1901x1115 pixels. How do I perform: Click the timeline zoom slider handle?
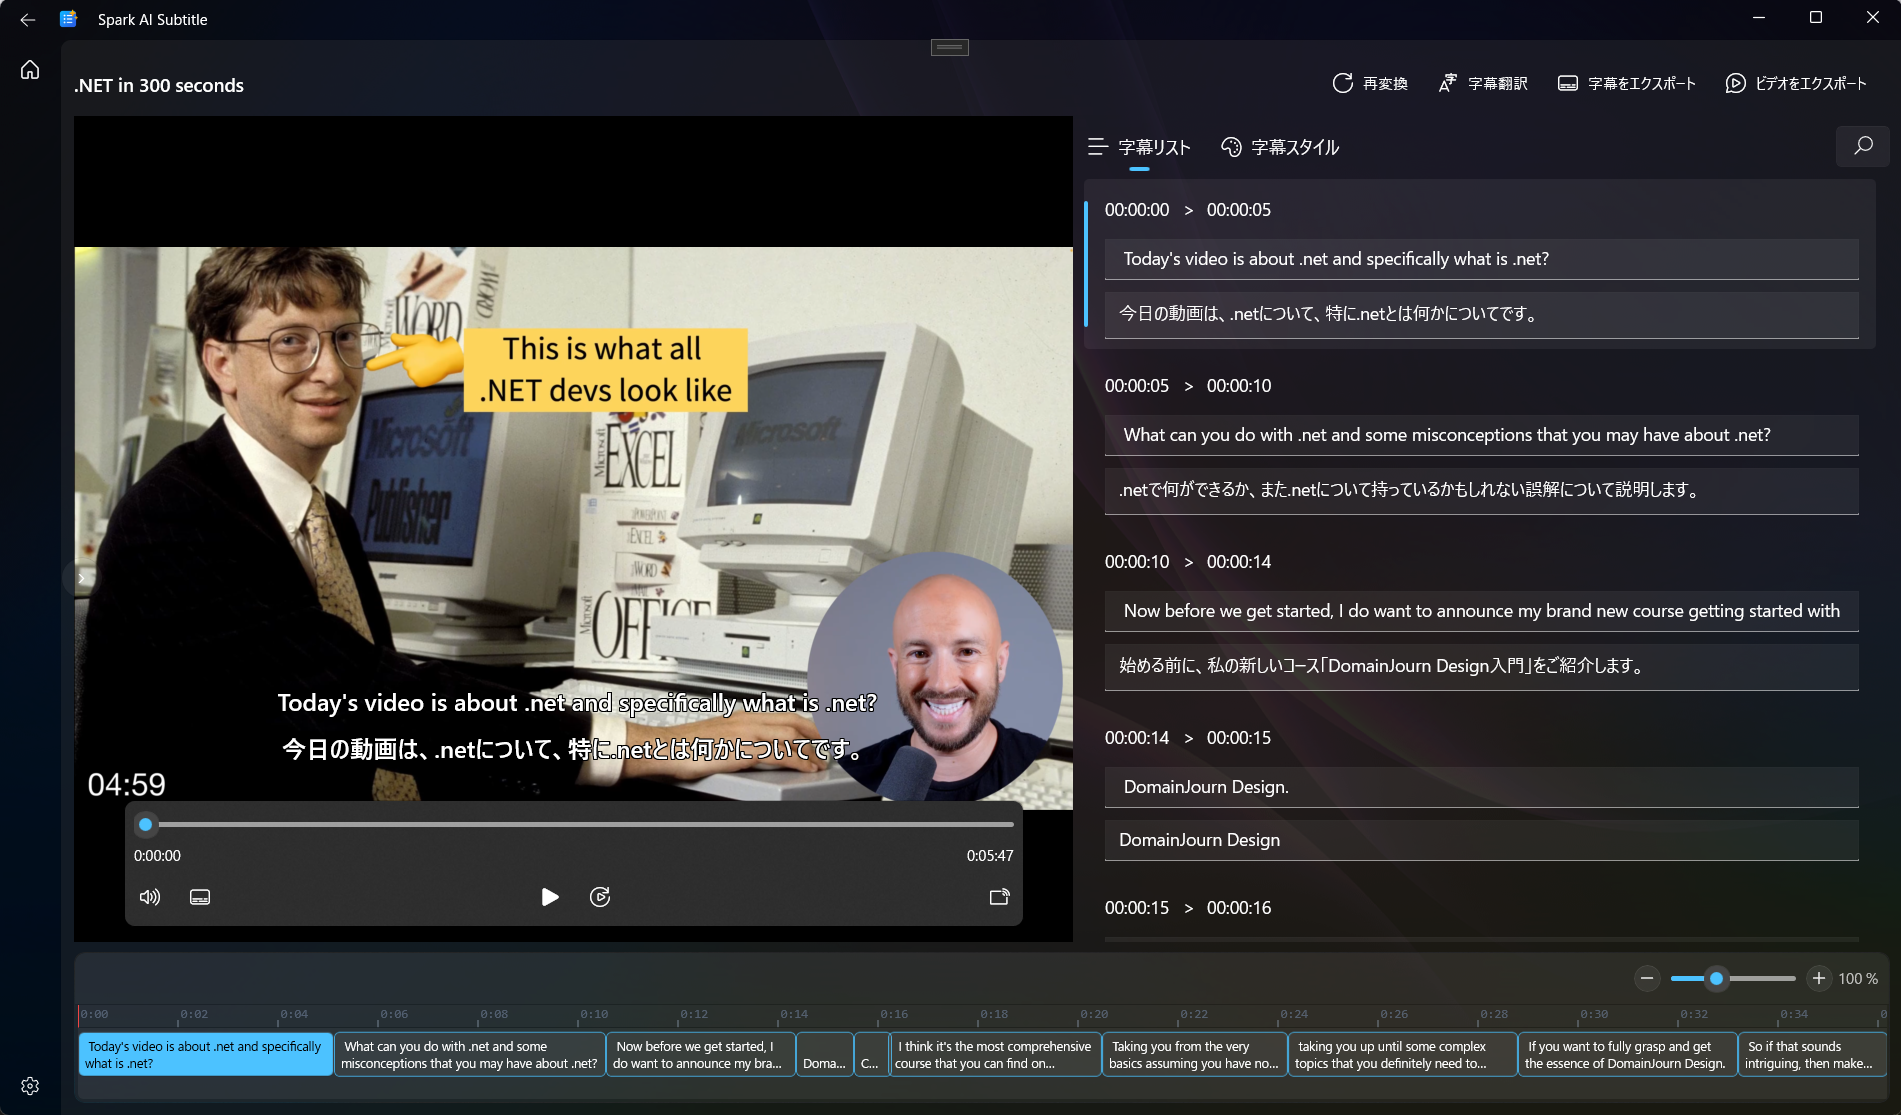point(1716,978)
